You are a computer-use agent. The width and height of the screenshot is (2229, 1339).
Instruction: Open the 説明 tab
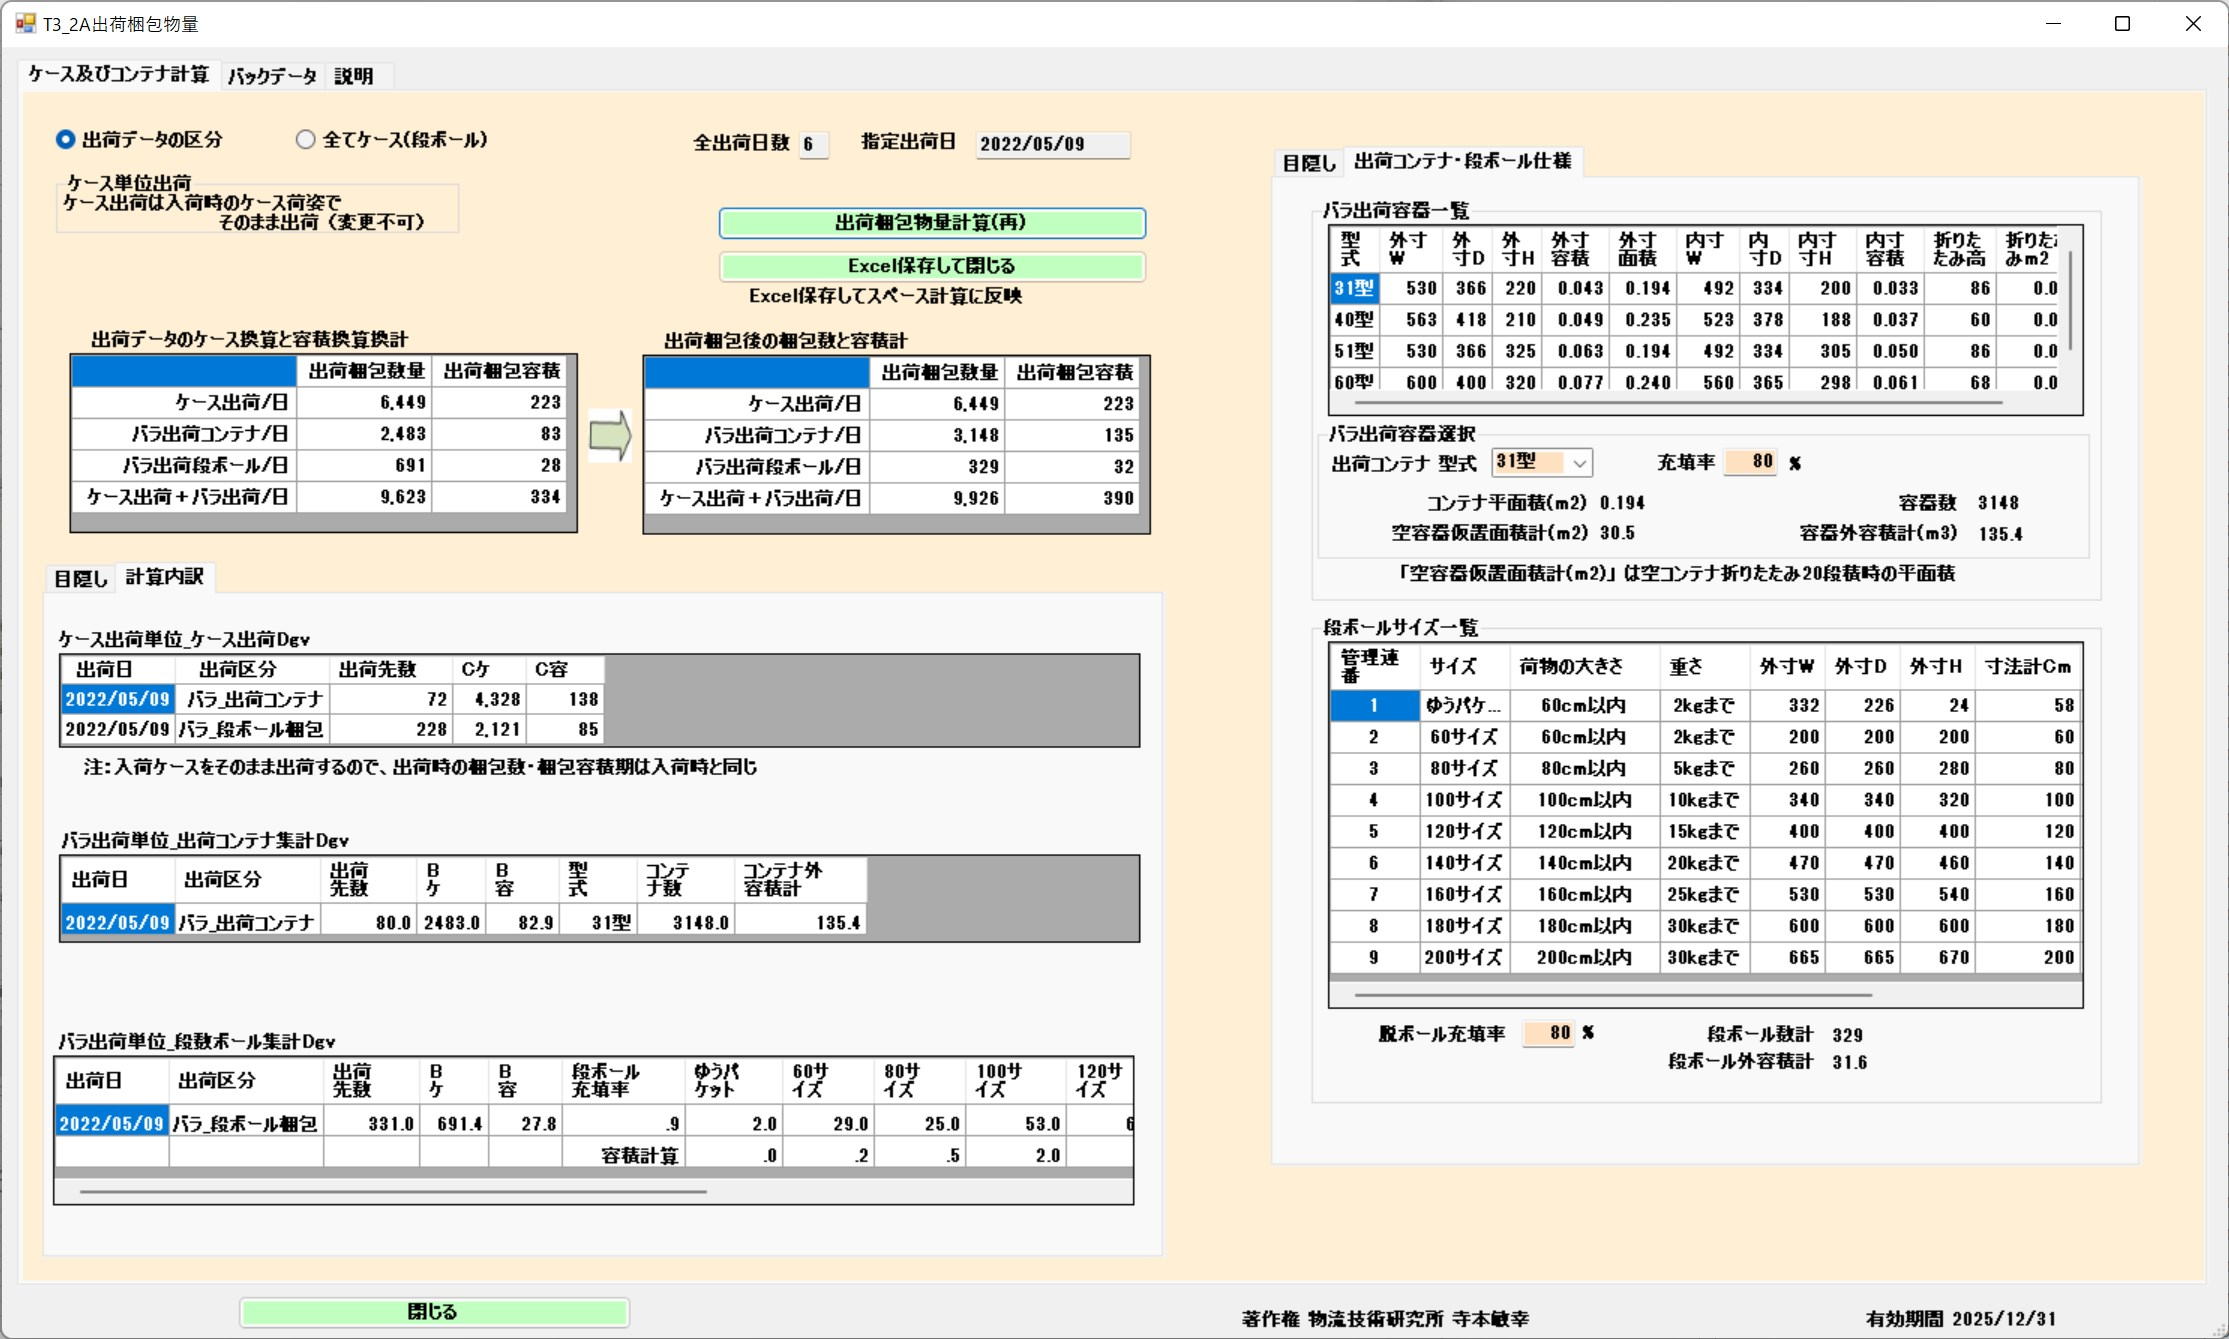tap(354, 76)
